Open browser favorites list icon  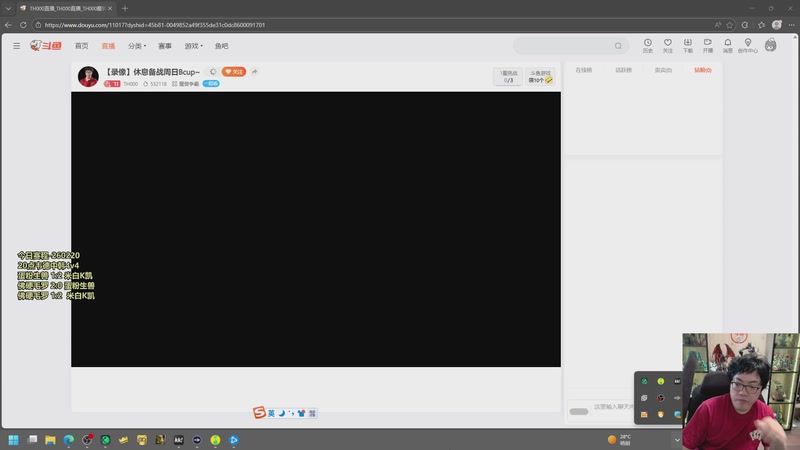point(761,24)
